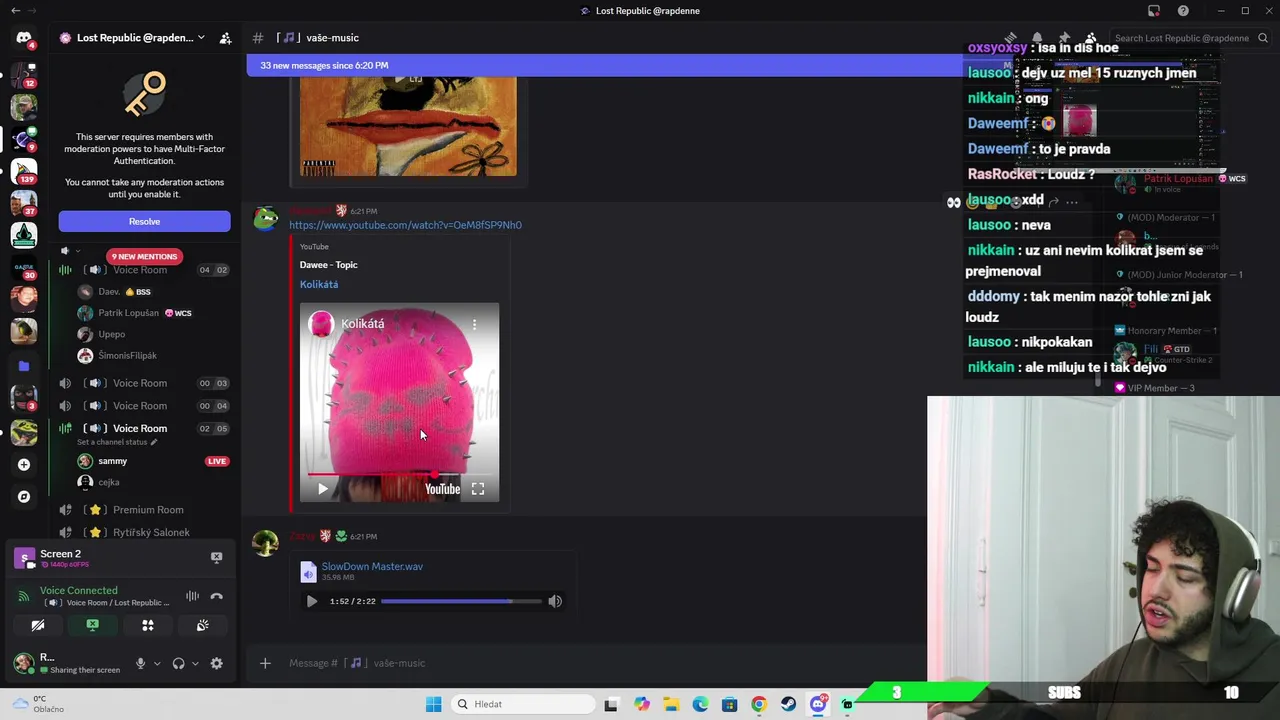Open the Discord inbox icon in the title bar
Image resolution: width=1280 pixels, height=720 pixels.
(x=1154, y=11)
